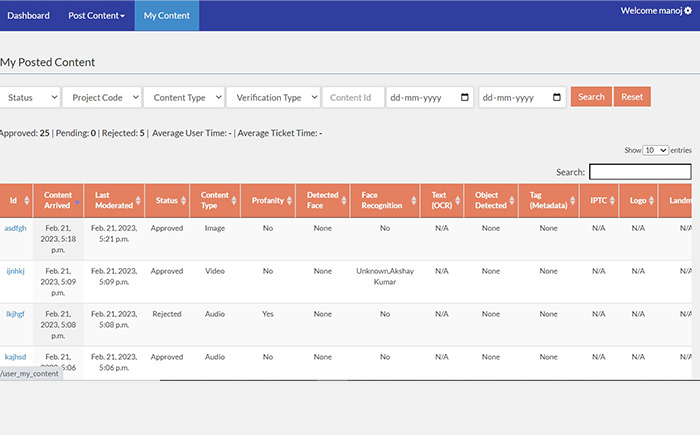Image resolution: width=700 pixels, height=435 pixels.
Task: Click horizontal scrollbar under the table
Action: [x=429, y=381]
